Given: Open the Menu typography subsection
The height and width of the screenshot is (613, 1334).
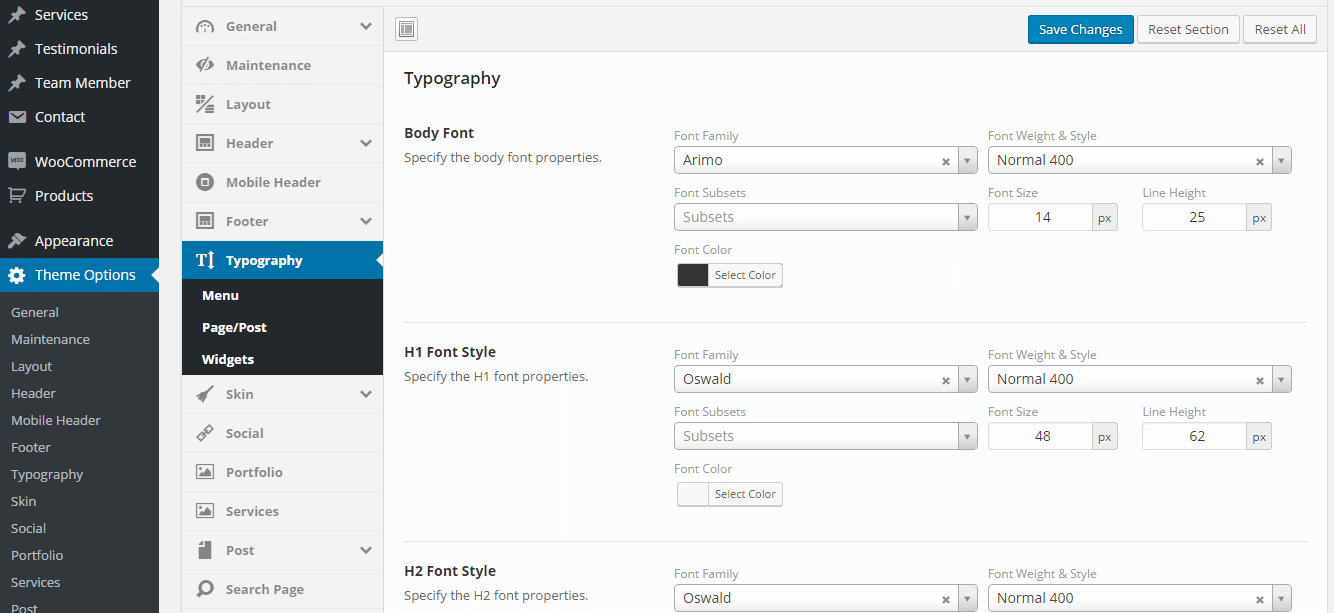Looking at the screenshot, I should click(x=220, y=295).
